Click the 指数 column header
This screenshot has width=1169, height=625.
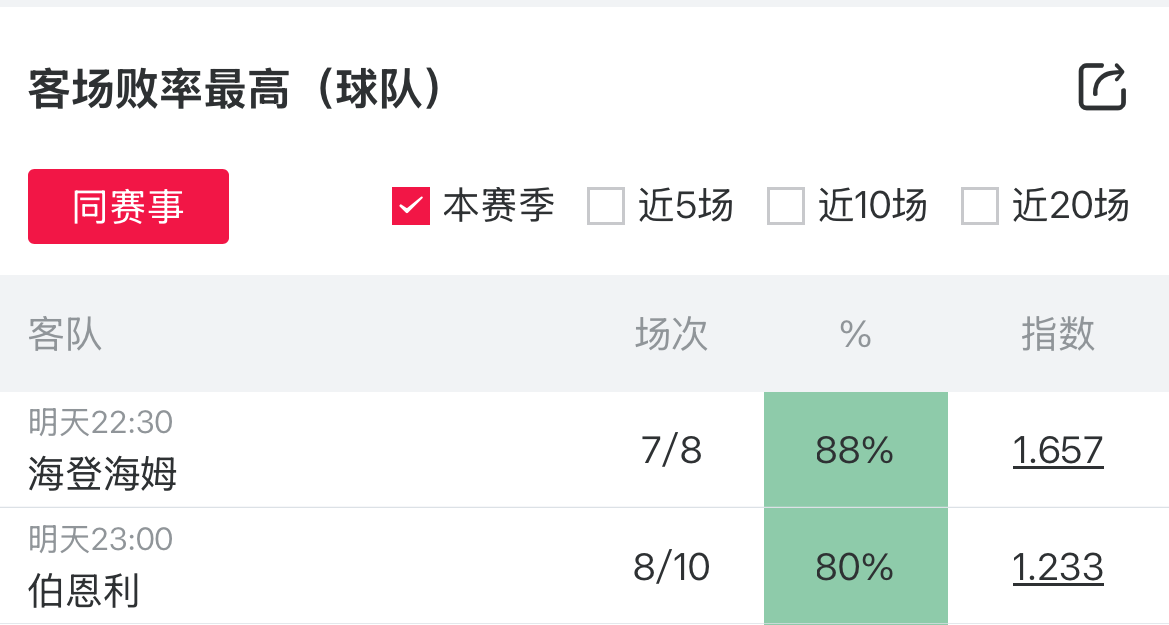pos(1058,334)
